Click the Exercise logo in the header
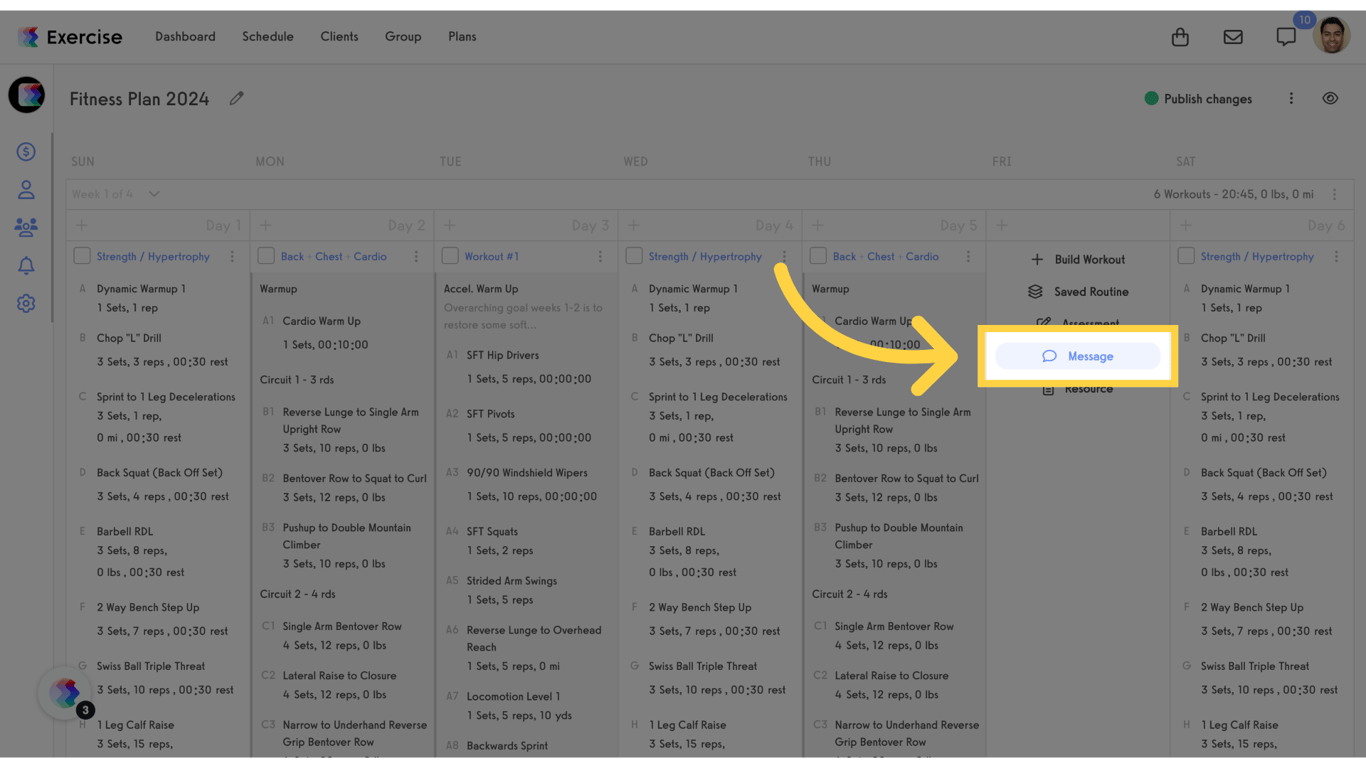Image resolution: width=1366 pixels, height=768 pixels. [69, 37]
